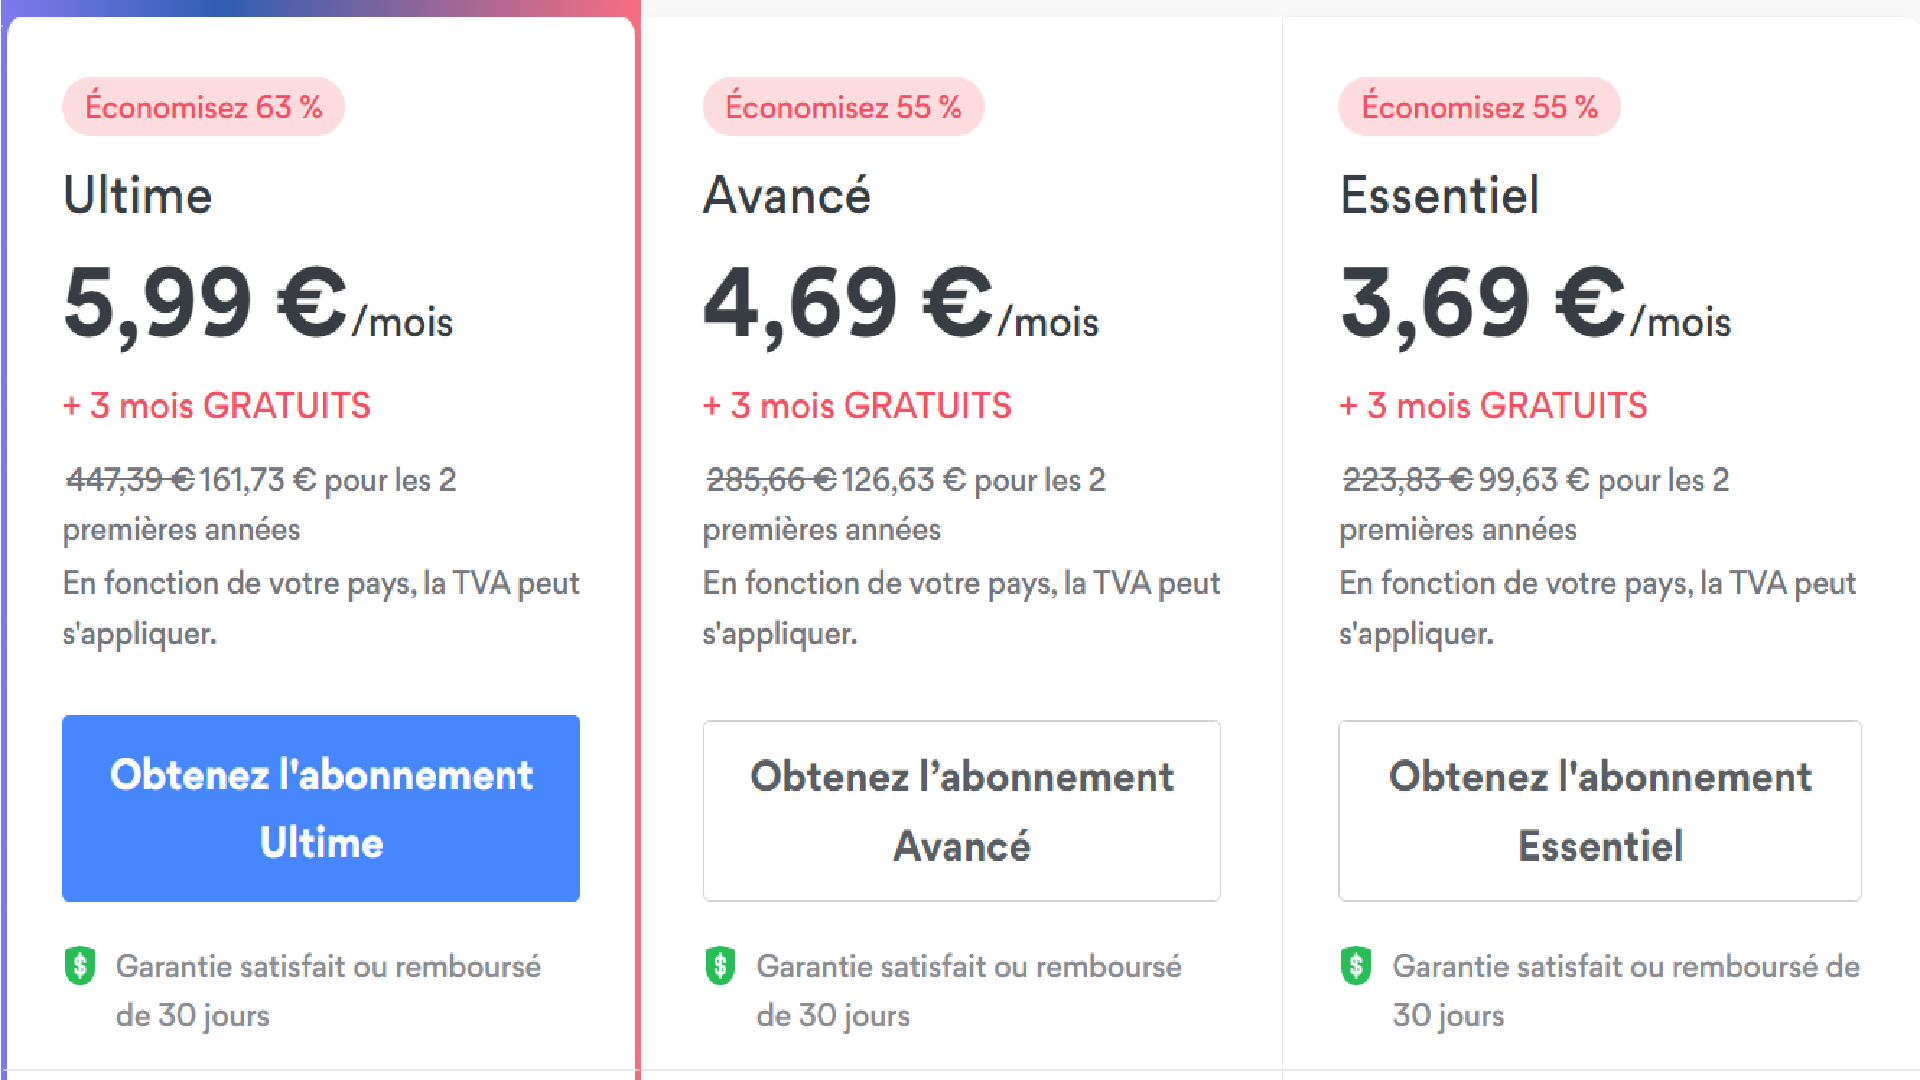Click the green shield icon under Essentiel

click(1356, 966)
